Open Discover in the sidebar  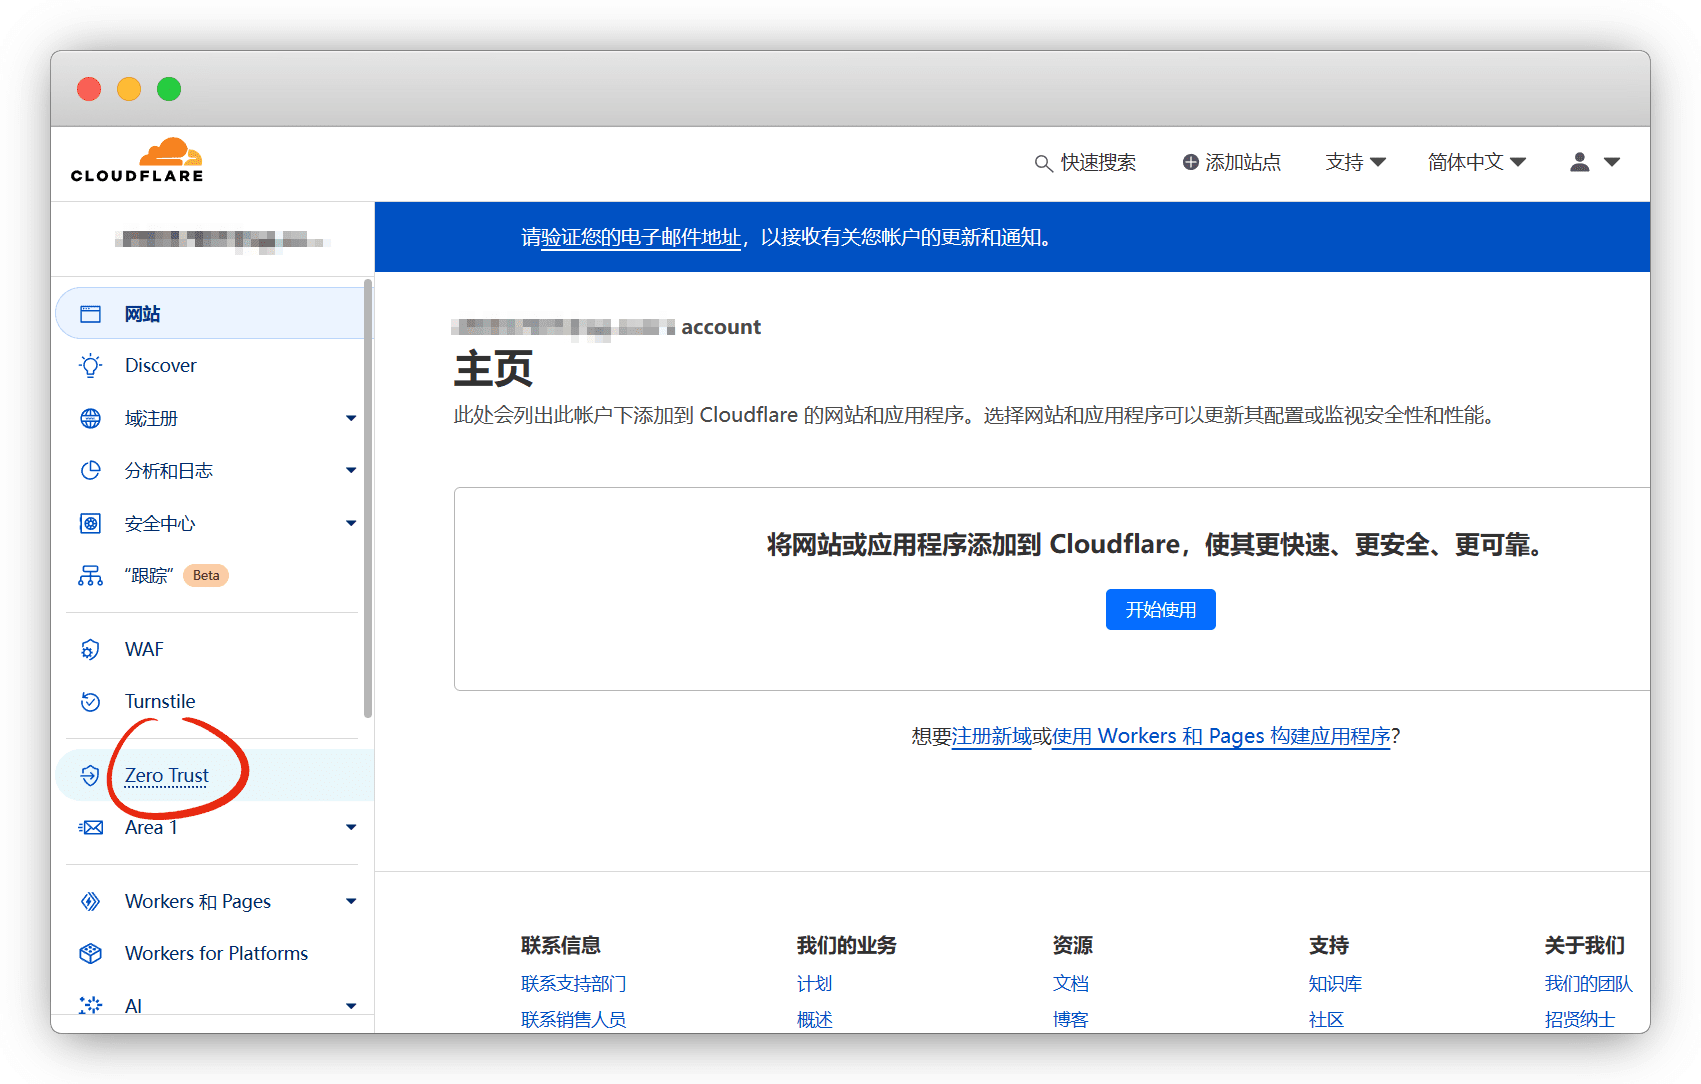[212, 366]
